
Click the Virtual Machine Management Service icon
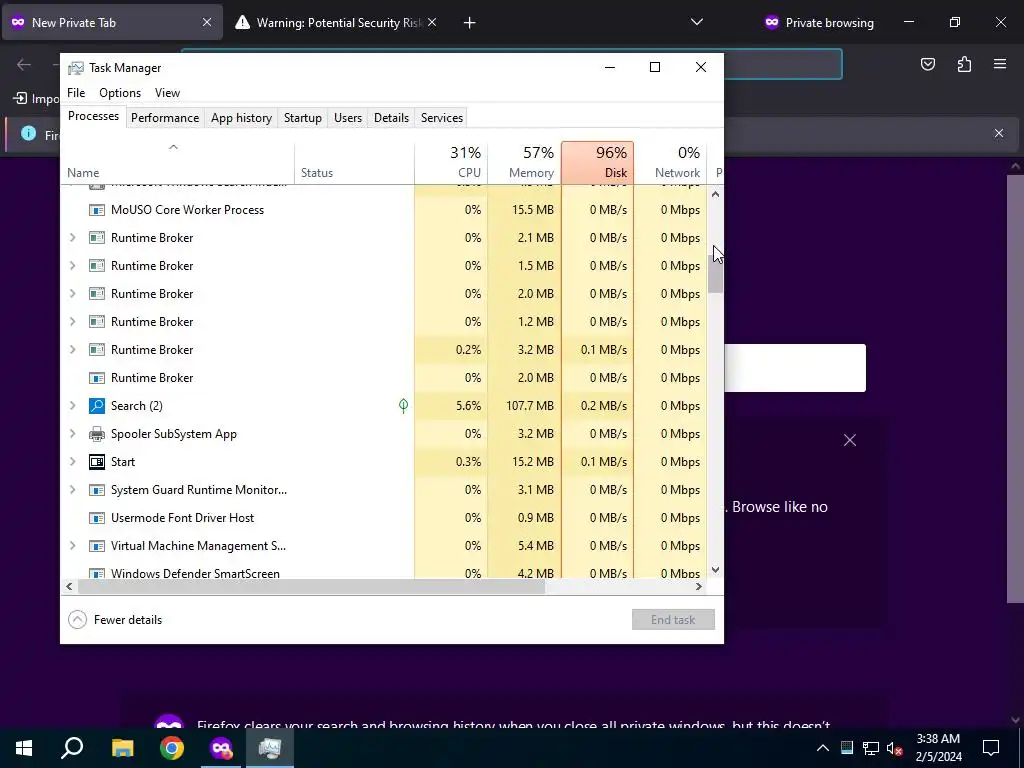tap(97, 546)
